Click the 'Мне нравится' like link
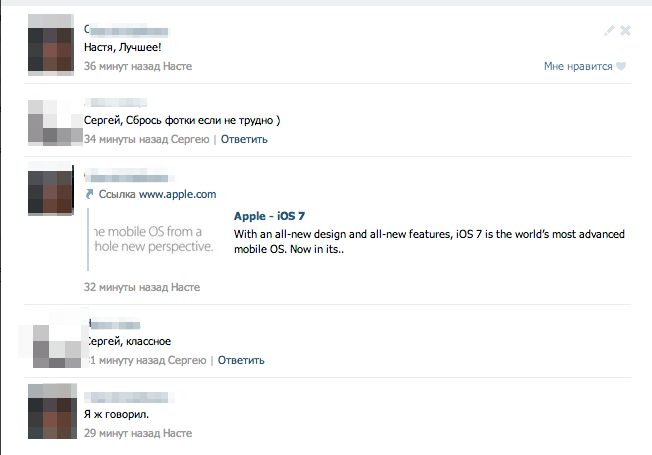The width and height of the screenshot is (652, 455). 578,66
